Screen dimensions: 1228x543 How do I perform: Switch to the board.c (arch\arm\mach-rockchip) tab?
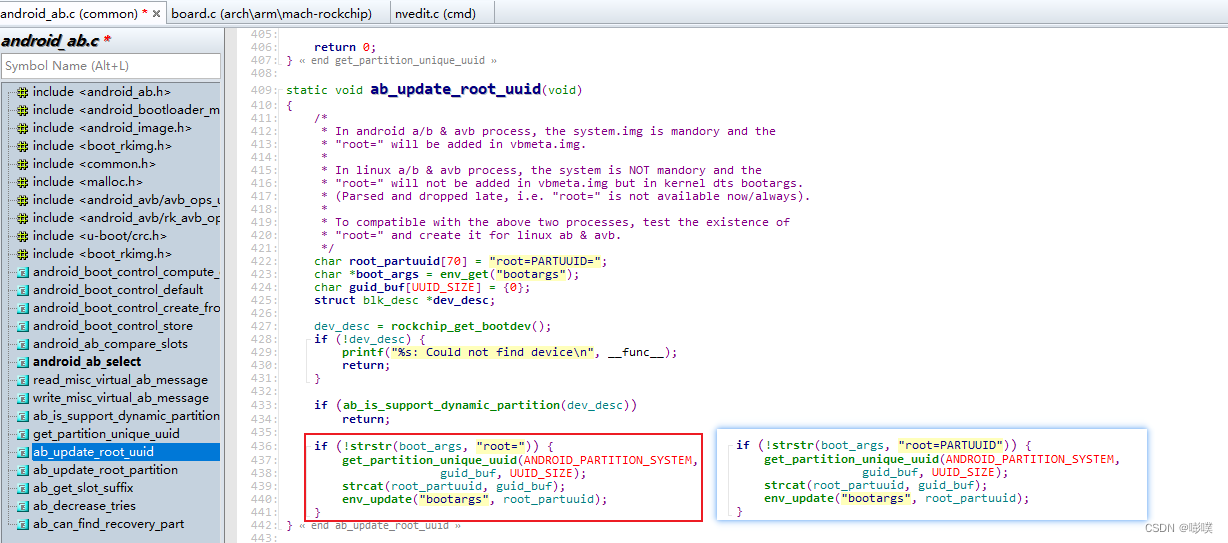(x=272, y=13)
